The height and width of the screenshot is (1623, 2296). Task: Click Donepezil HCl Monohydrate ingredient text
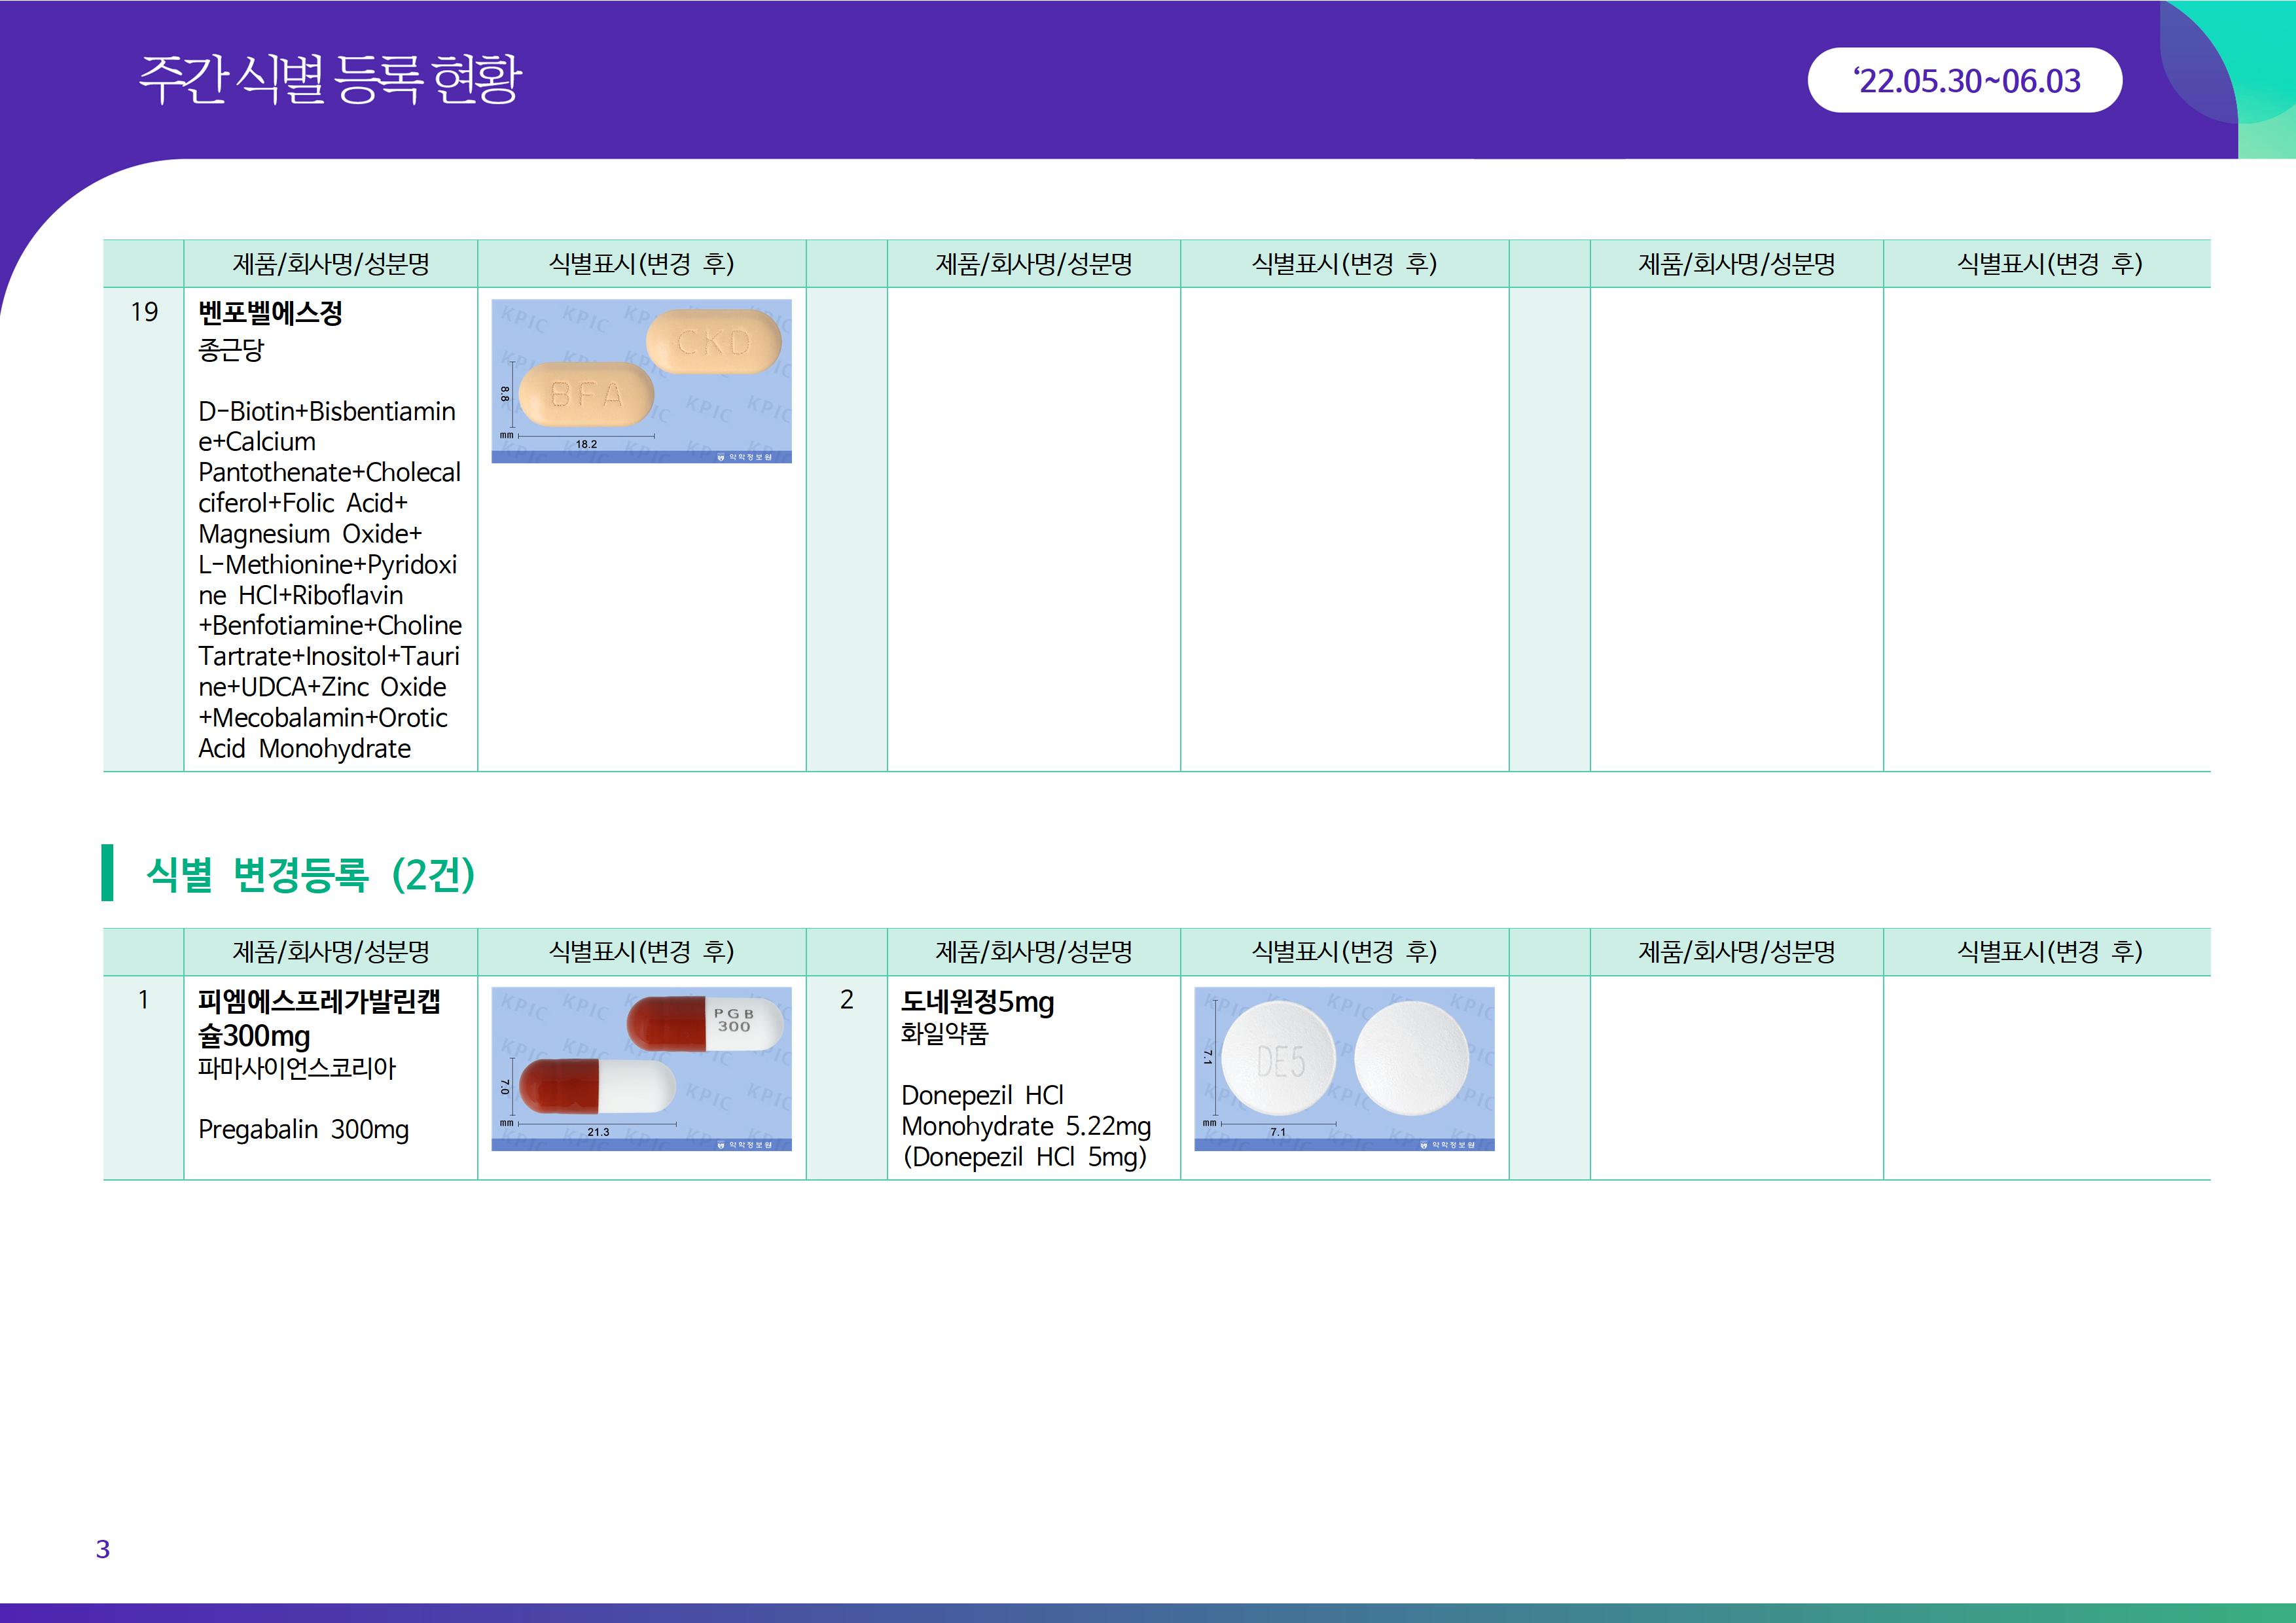tap(1025, 1126)
